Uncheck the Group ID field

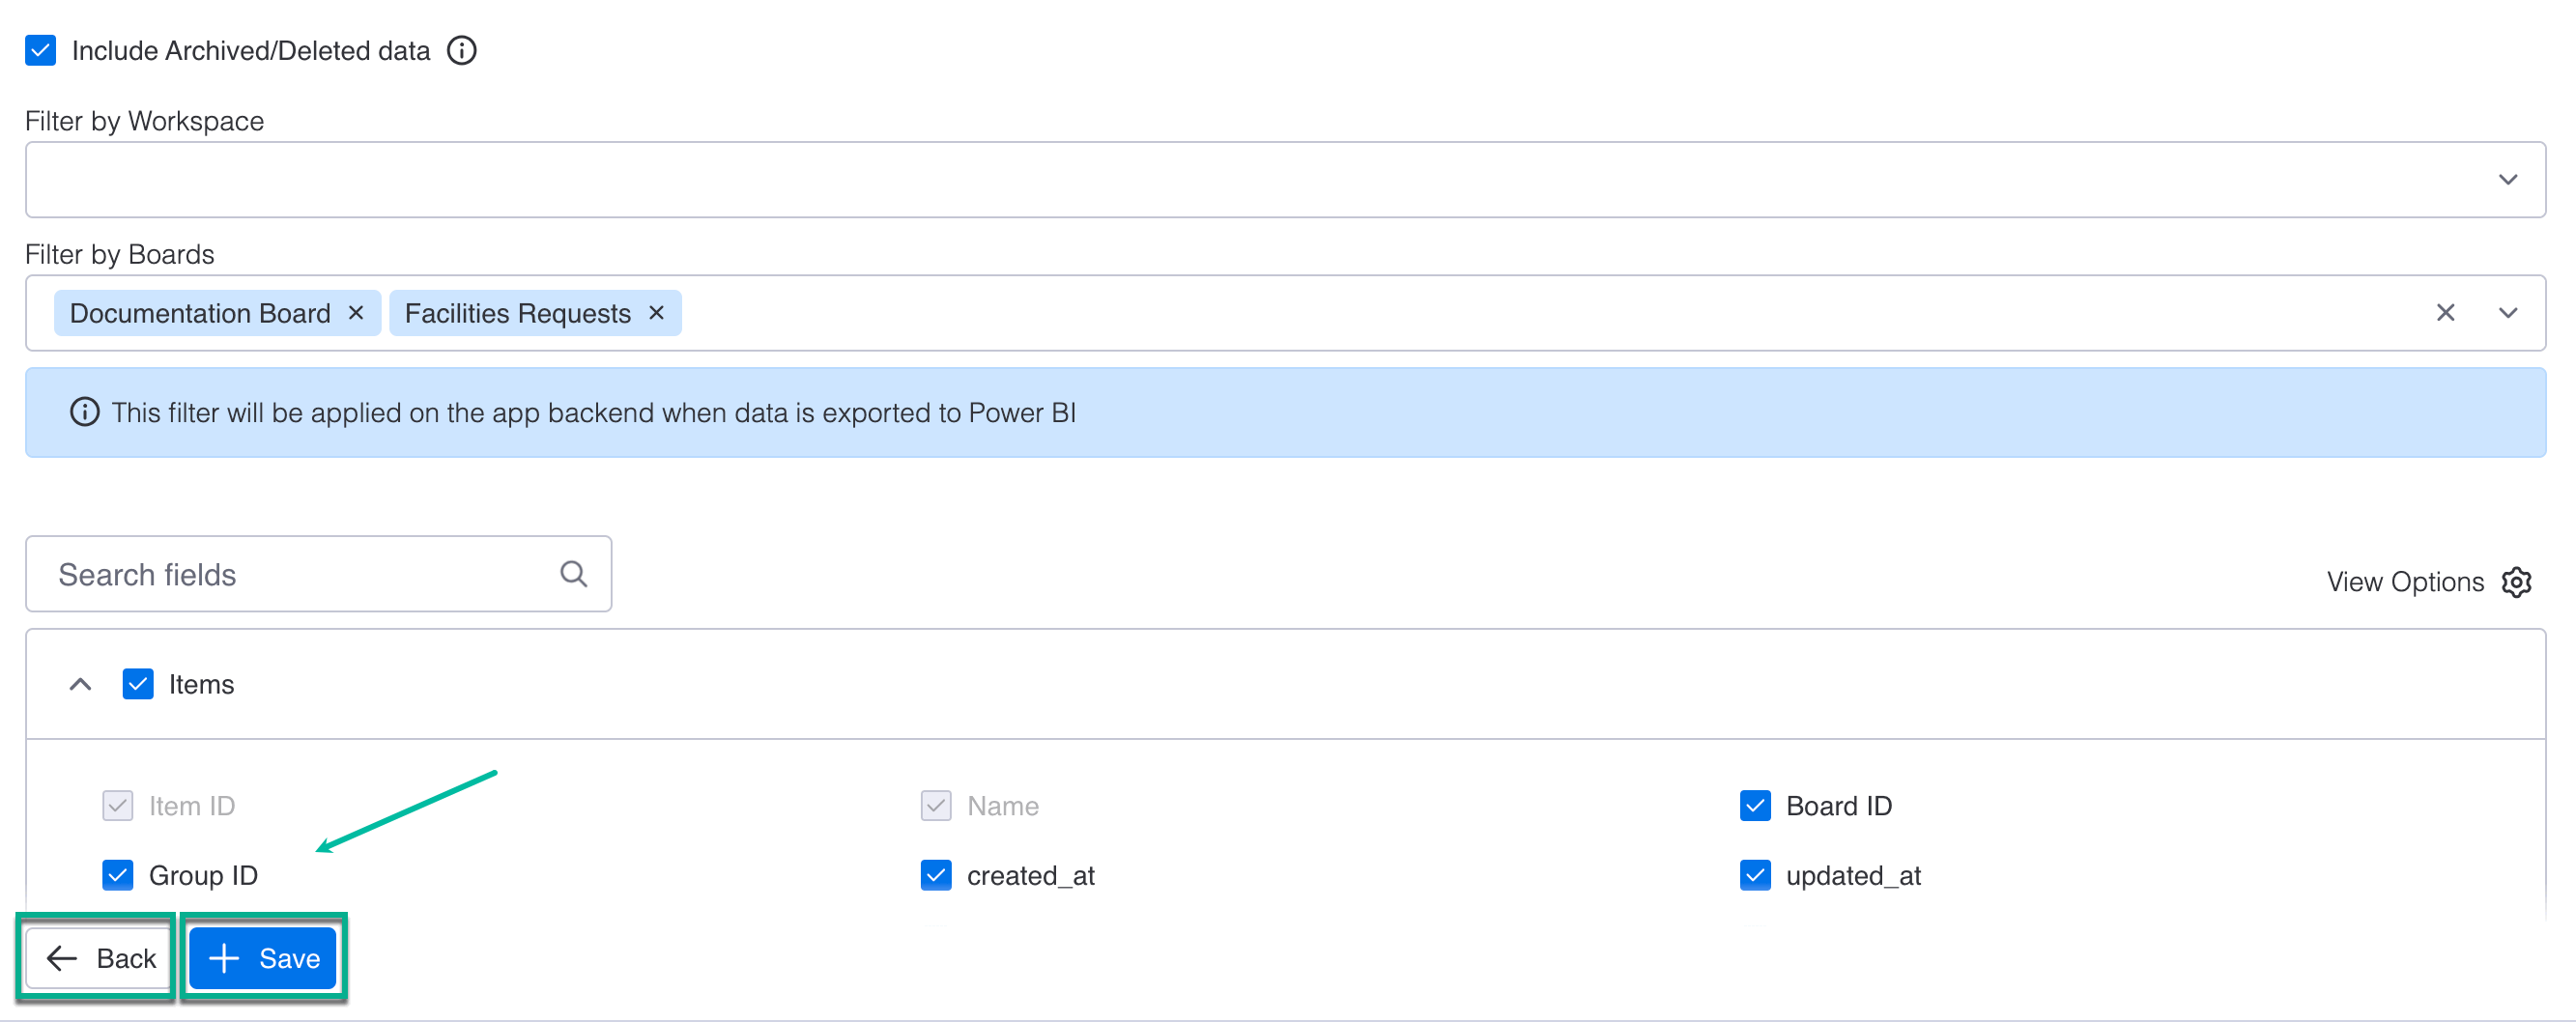tap(118, 875)
